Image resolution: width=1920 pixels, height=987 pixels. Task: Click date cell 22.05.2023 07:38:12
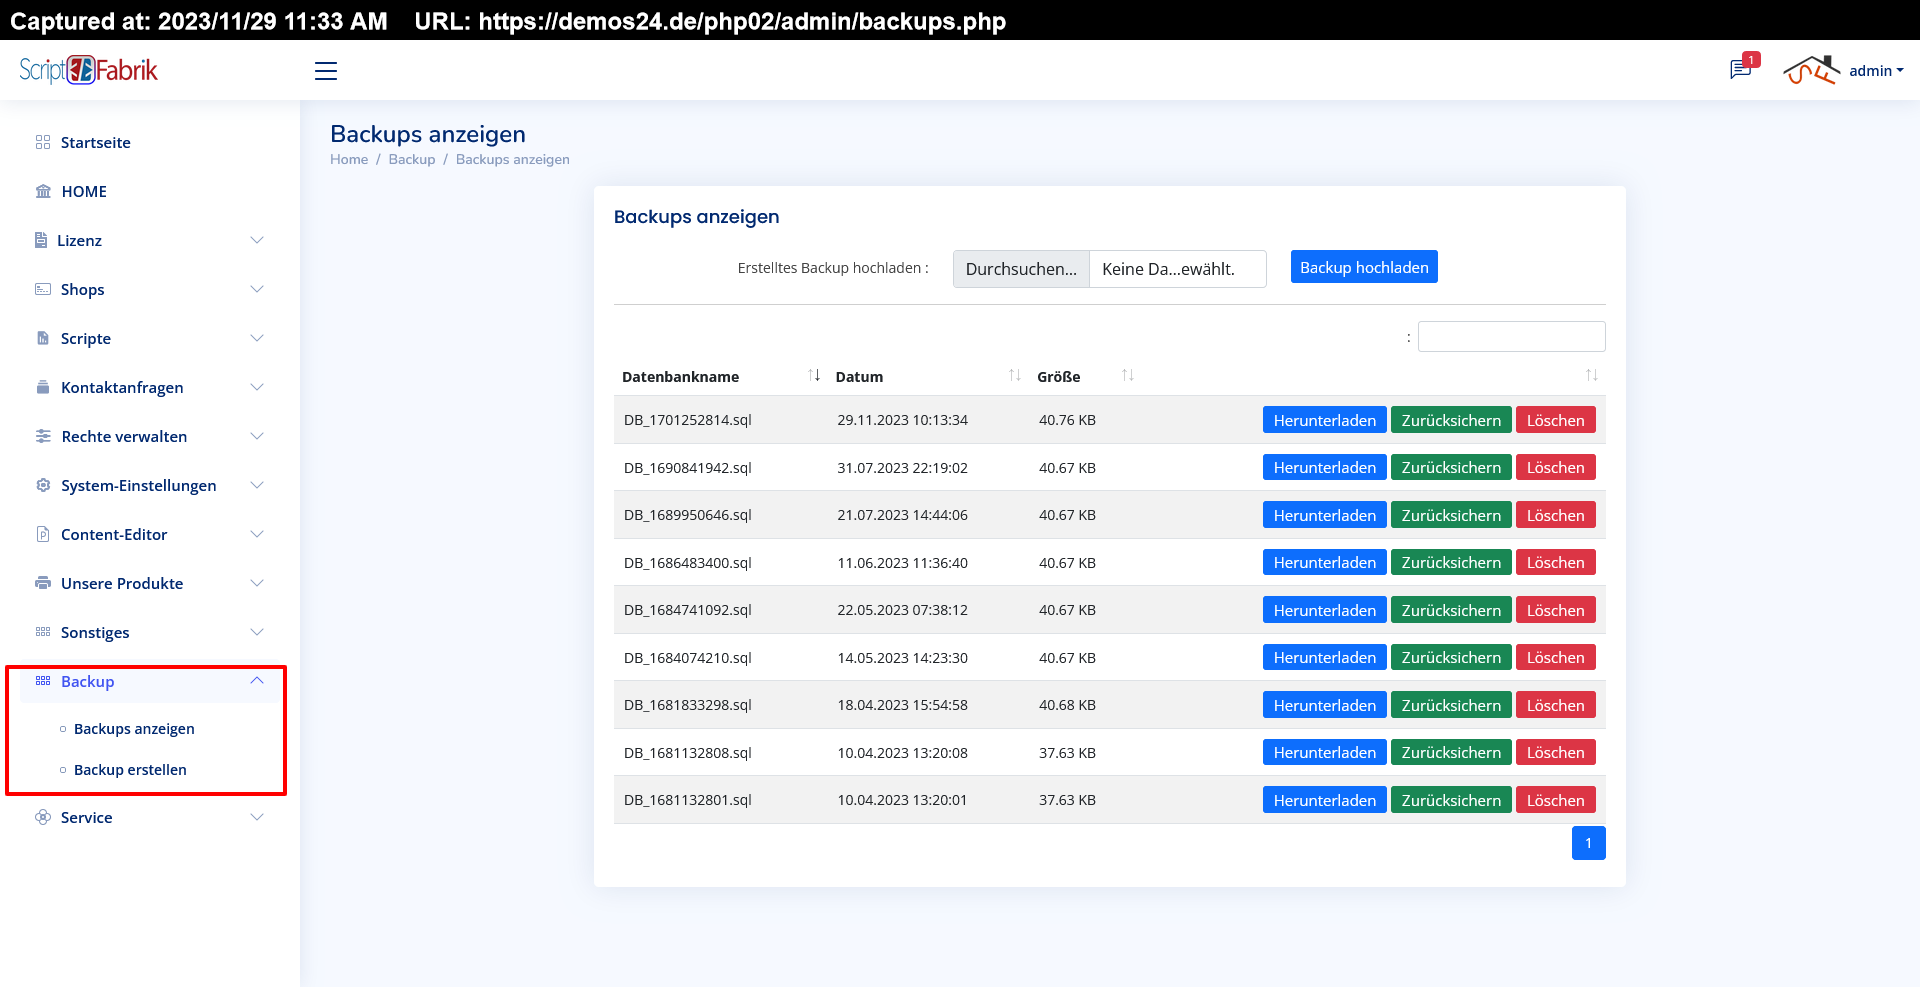pos(902,610)
